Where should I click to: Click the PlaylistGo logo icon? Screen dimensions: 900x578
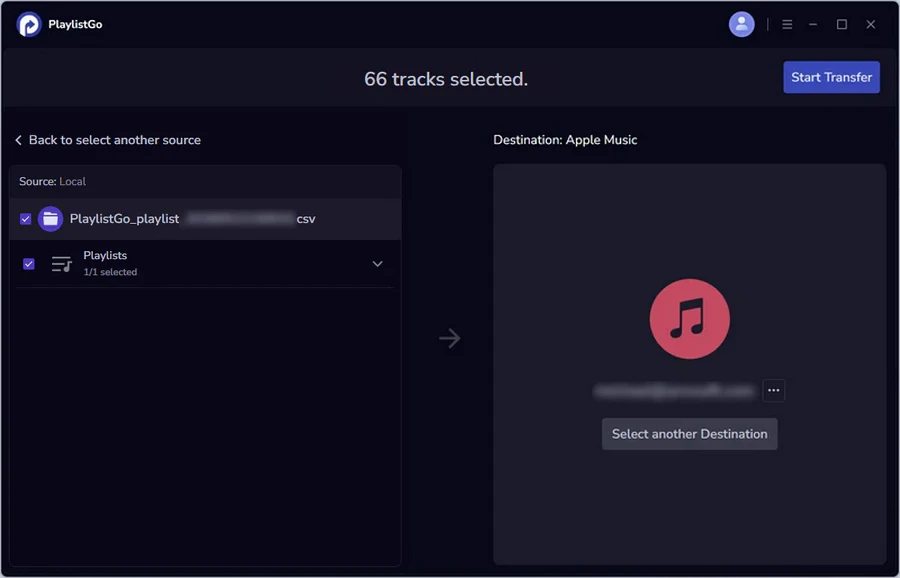pyautogui.click(x=29, y=25)
